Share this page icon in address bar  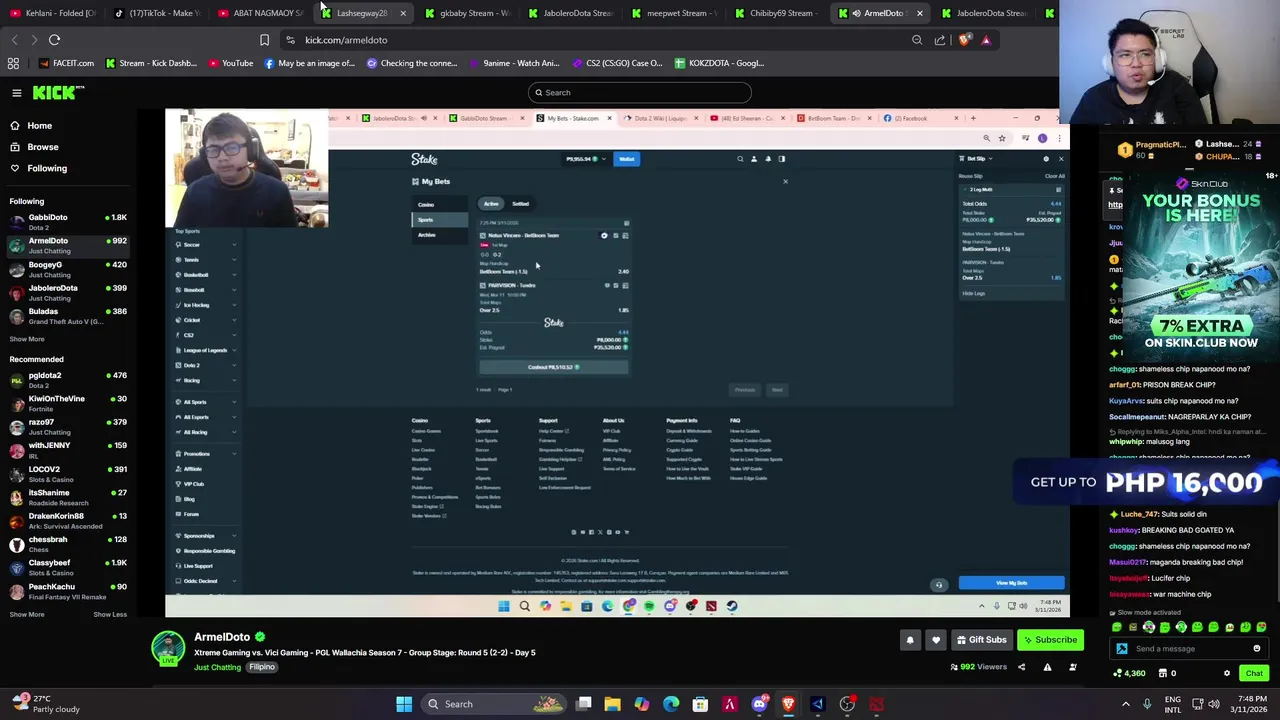(x=940, y=40)
